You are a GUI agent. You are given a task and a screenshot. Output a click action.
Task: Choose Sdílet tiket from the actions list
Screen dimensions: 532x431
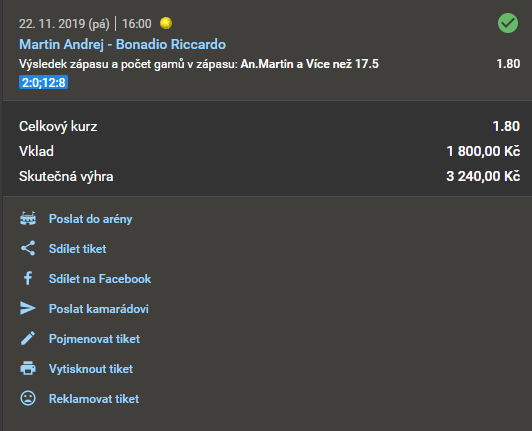(77, 249)
